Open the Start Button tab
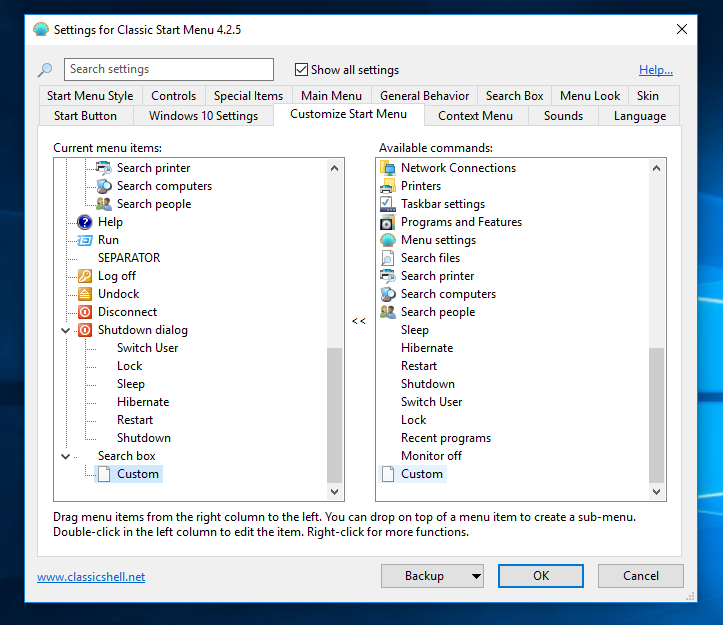723x625 pixels. coord(85,116)
